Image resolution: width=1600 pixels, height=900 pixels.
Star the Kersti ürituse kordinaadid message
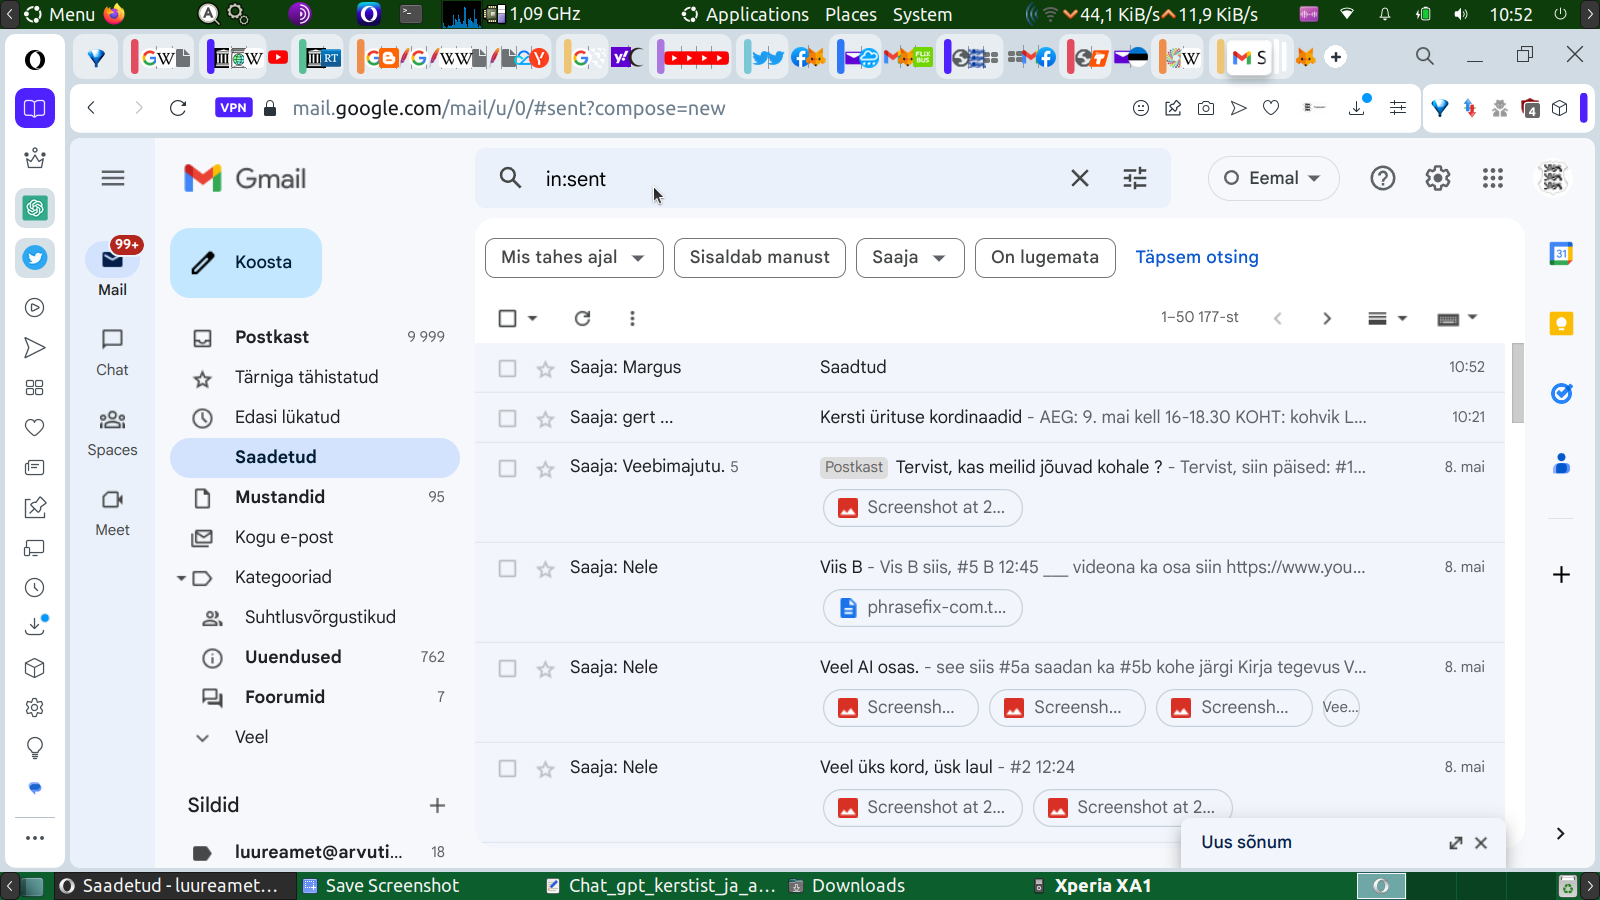click(x=545, y=419)
